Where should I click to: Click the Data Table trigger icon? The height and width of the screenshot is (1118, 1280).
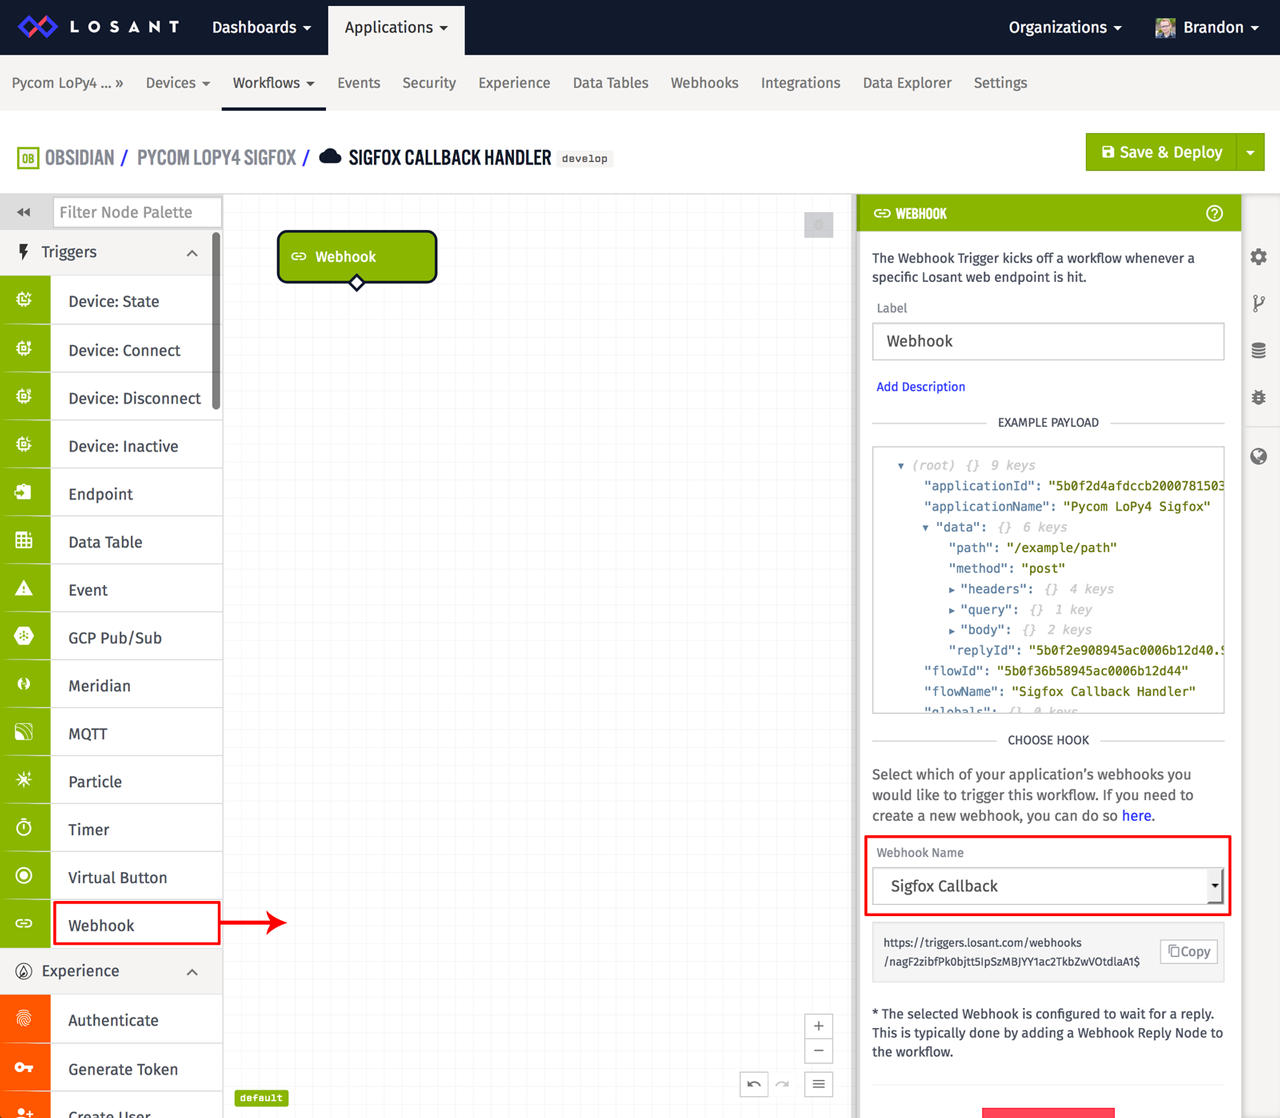tap(24, 540)
